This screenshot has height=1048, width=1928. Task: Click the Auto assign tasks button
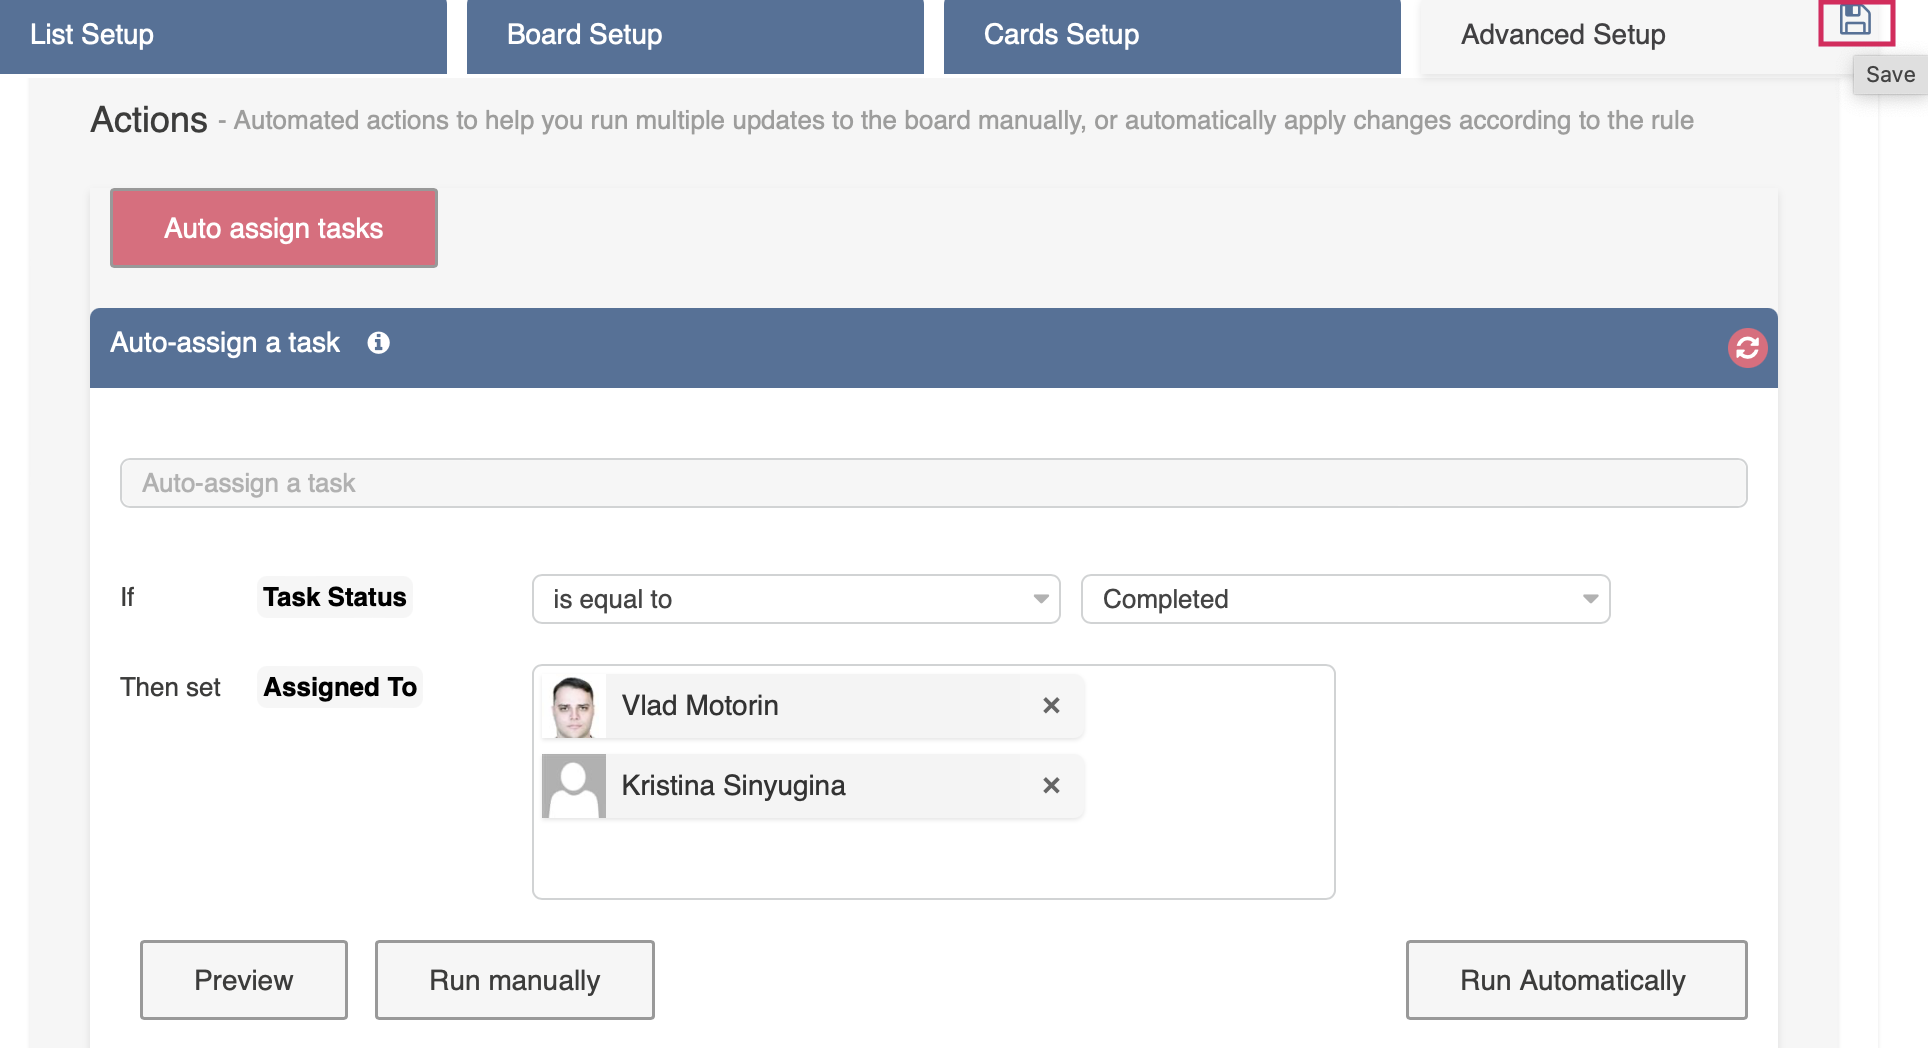(273, 228)
